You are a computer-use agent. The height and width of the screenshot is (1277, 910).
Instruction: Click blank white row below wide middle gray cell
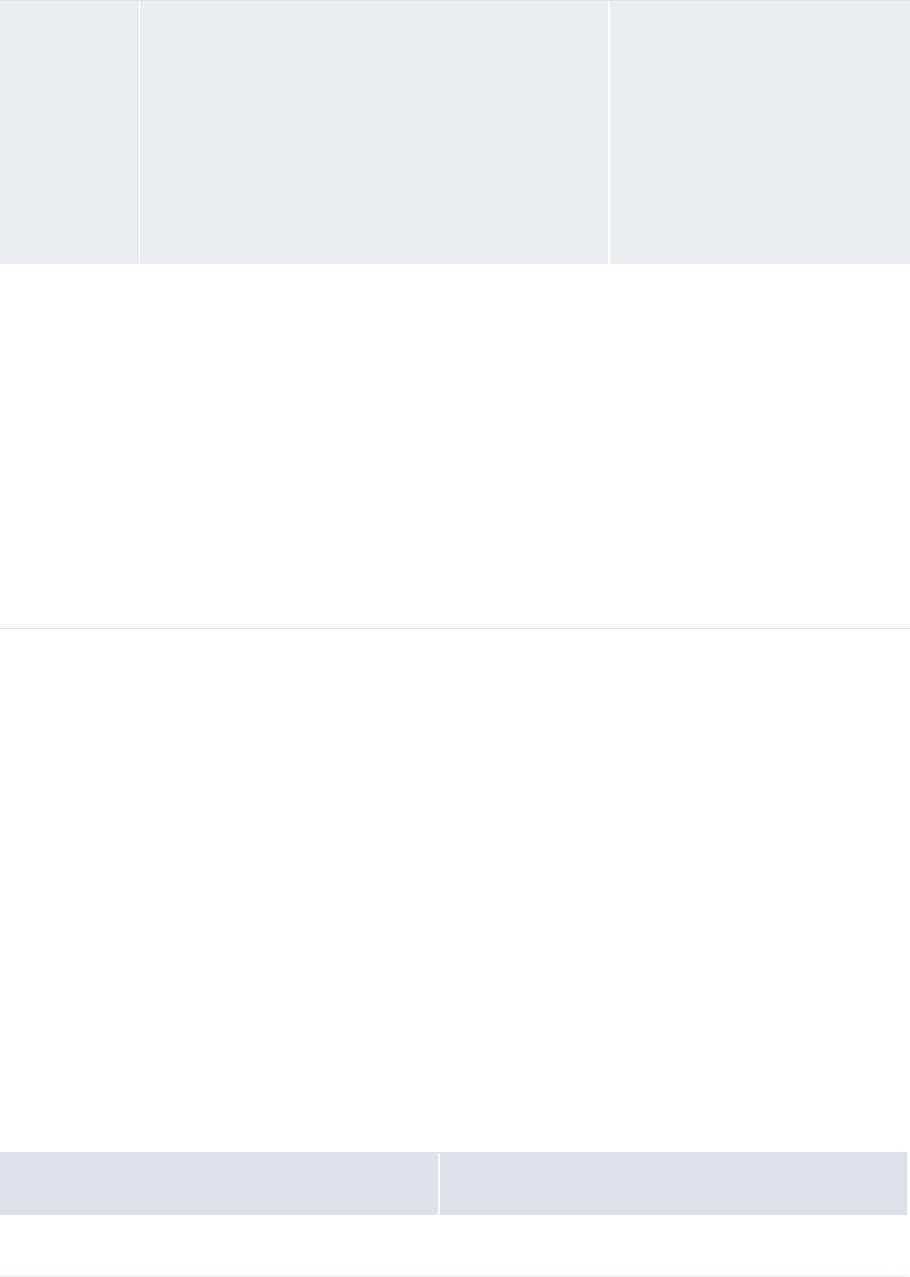tap(373, 445)
